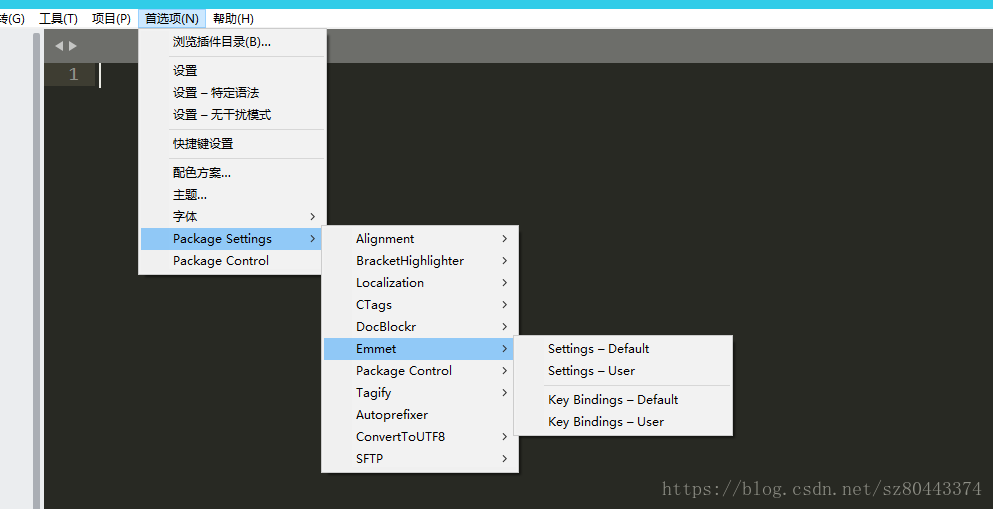Expand the Tagify submenu
The image size is (993, 509).
[420, 393]
